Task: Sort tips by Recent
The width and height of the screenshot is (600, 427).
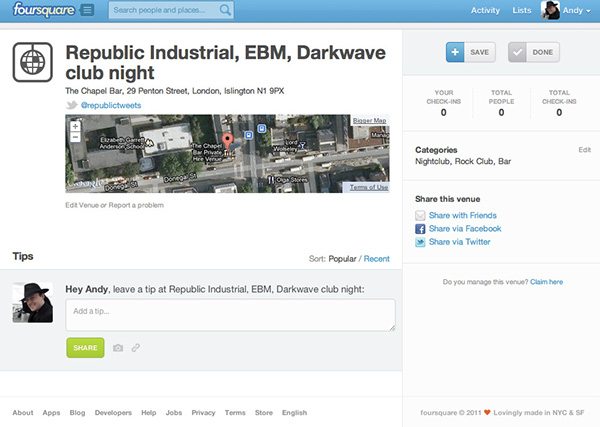Action: click(x=377, y=259)
